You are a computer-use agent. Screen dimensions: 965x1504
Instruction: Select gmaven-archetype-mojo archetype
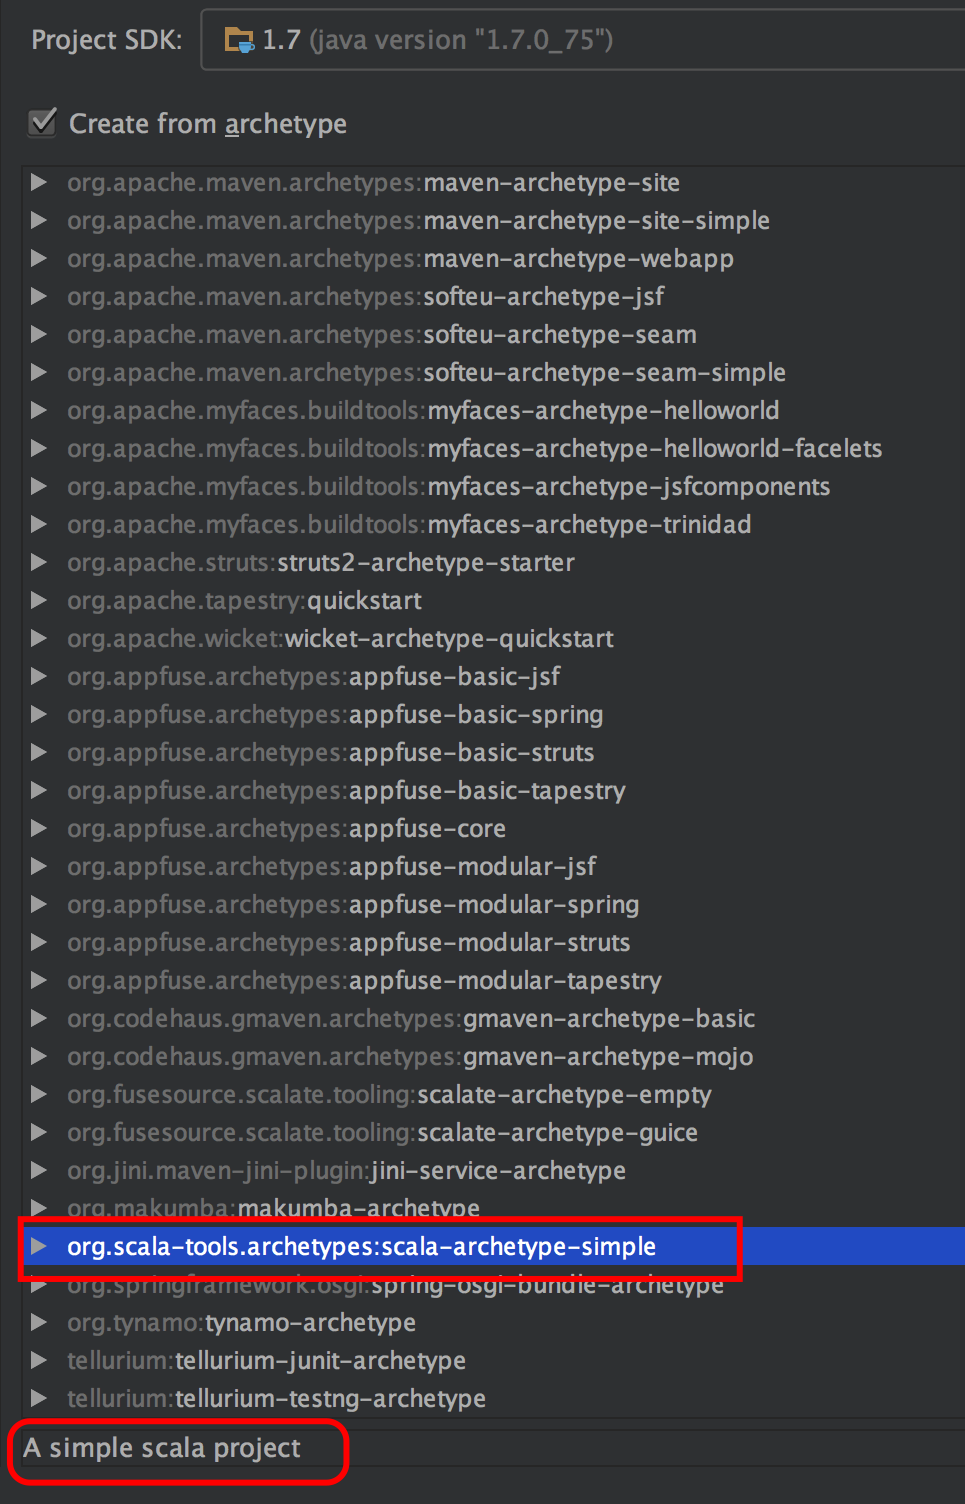click(410, 1056)
